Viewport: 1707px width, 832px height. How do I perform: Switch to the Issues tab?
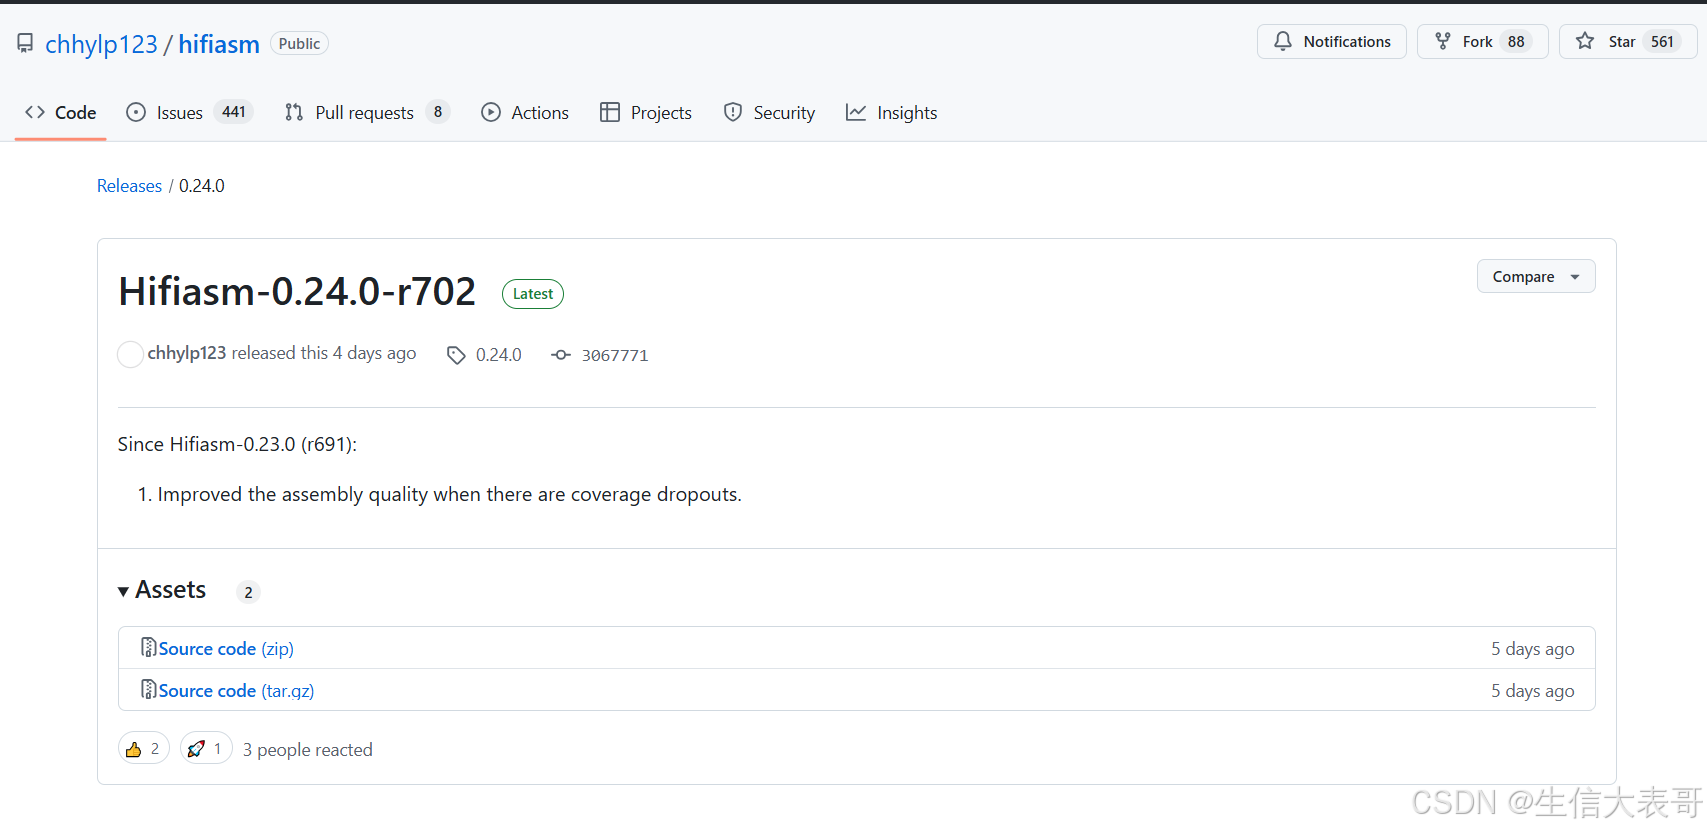(x=189, y=113)
